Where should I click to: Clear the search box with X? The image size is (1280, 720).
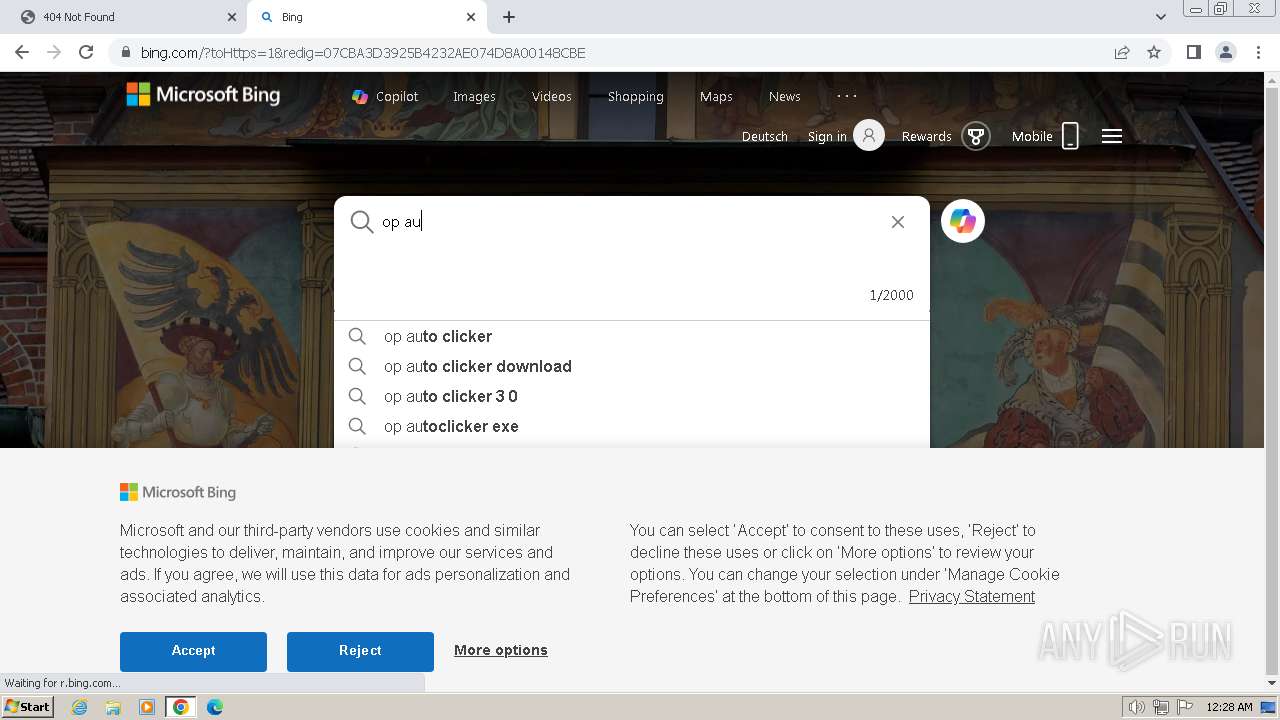point(898,222)
